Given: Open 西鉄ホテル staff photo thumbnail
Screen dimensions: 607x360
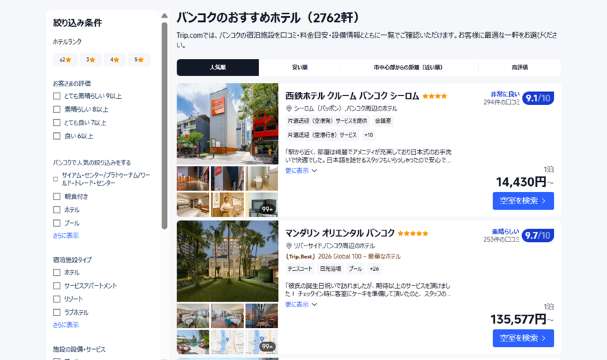Looking at the screenshot, I should [228, 205].
